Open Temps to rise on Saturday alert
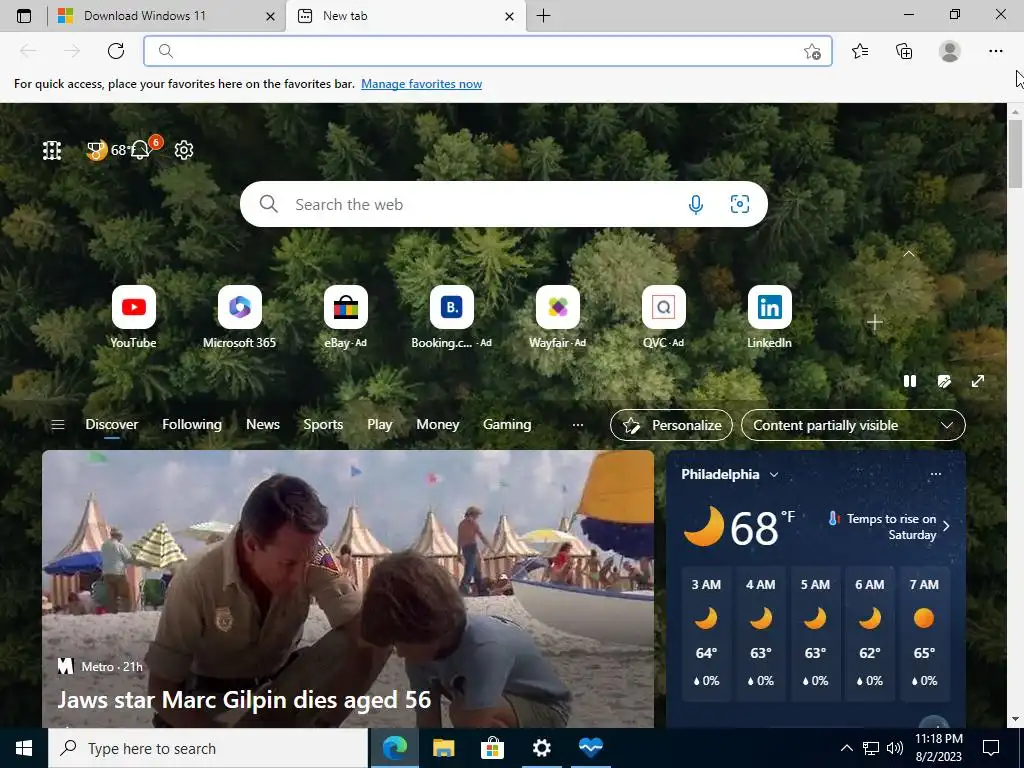 tap(888, 526)
